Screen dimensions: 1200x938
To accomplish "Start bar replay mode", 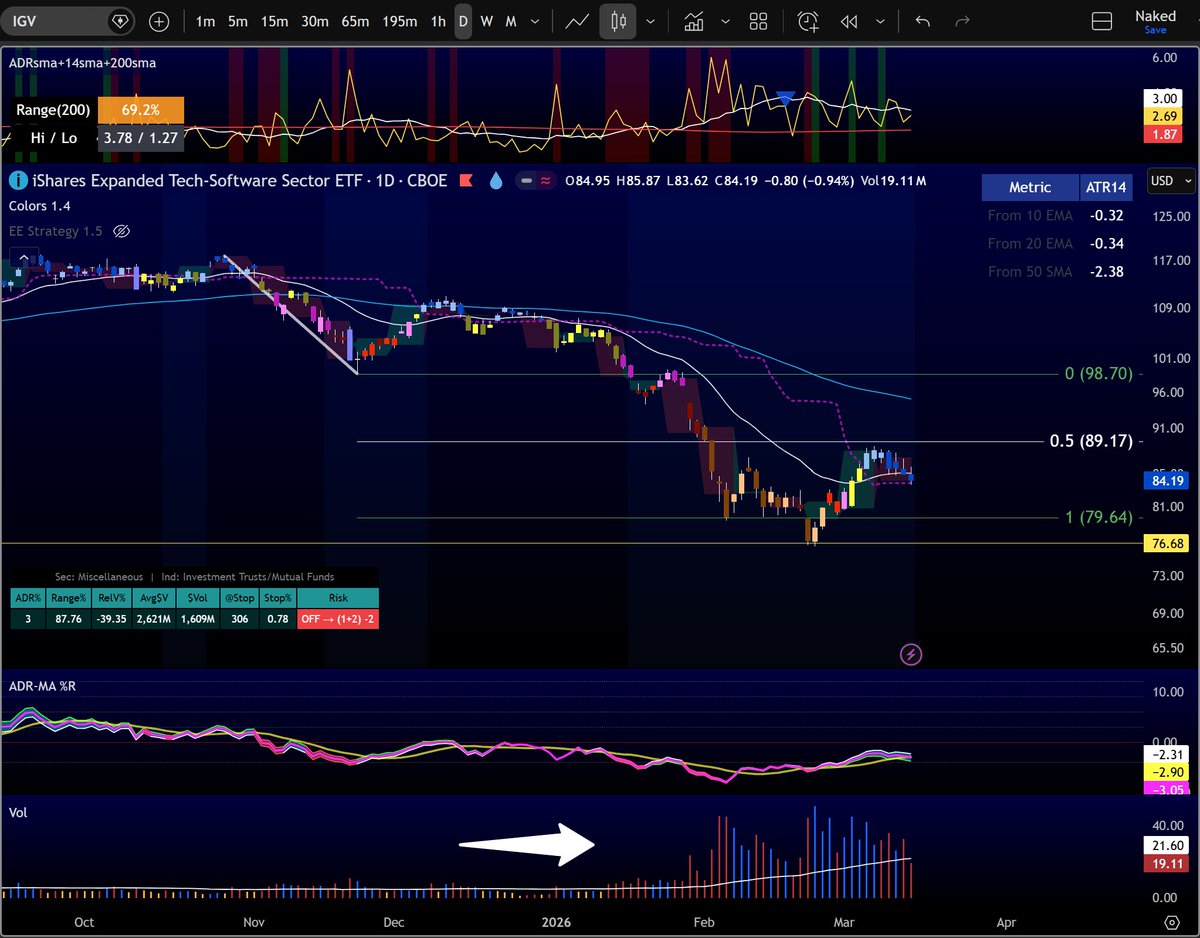I will (850, 21).
